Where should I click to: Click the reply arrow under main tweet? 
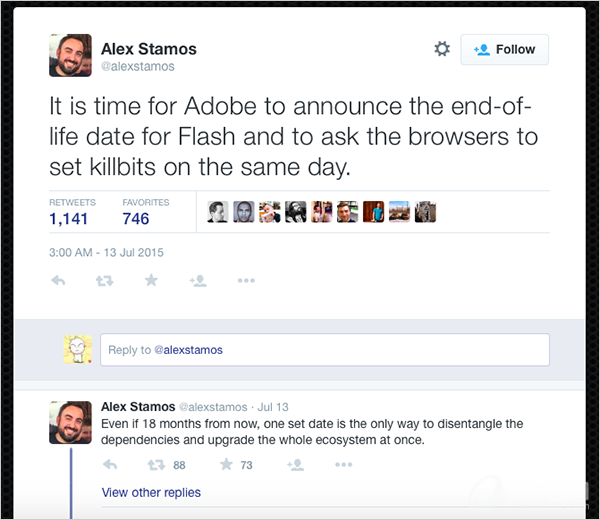58,281
